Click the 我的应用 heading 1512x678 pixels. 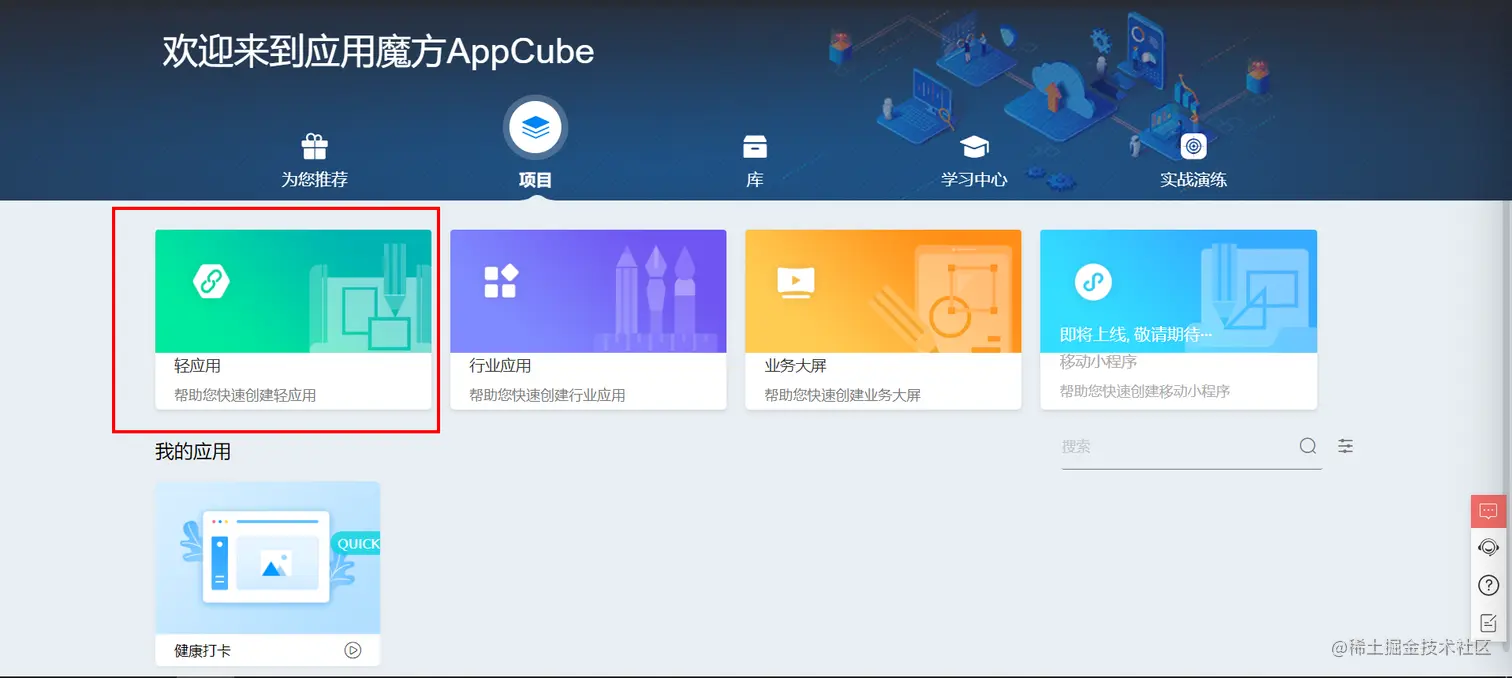point(193,452)
